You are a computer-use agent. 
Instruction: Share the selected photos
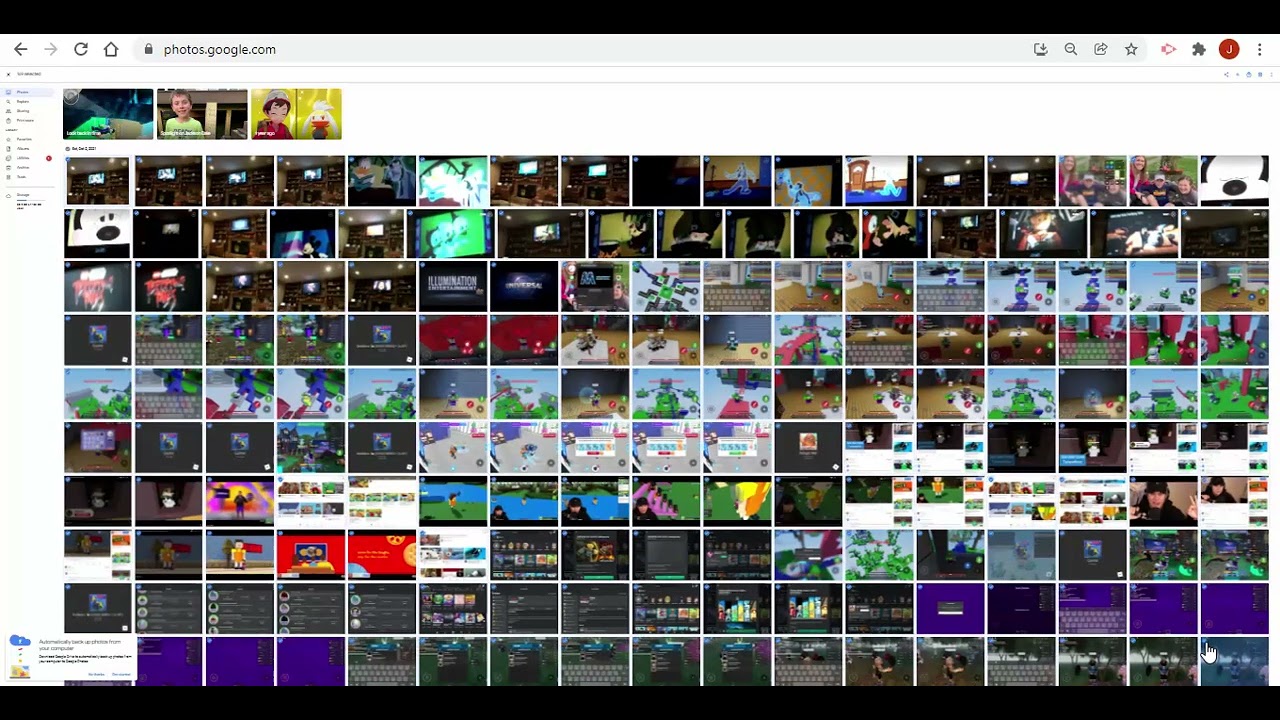click(x=1227, y=74)
